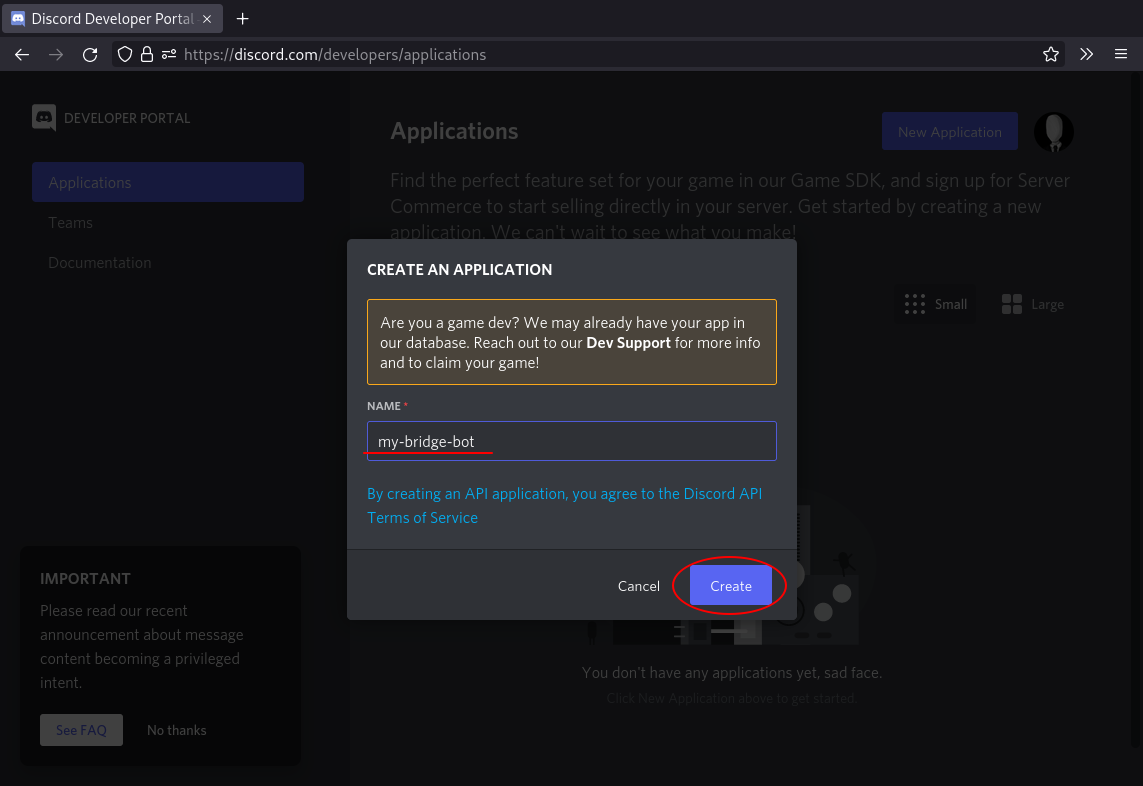Screen dimensions: 1143x786
Task: Expand the toolbar overflow chevrons
Action: [x=1086, y=55]
